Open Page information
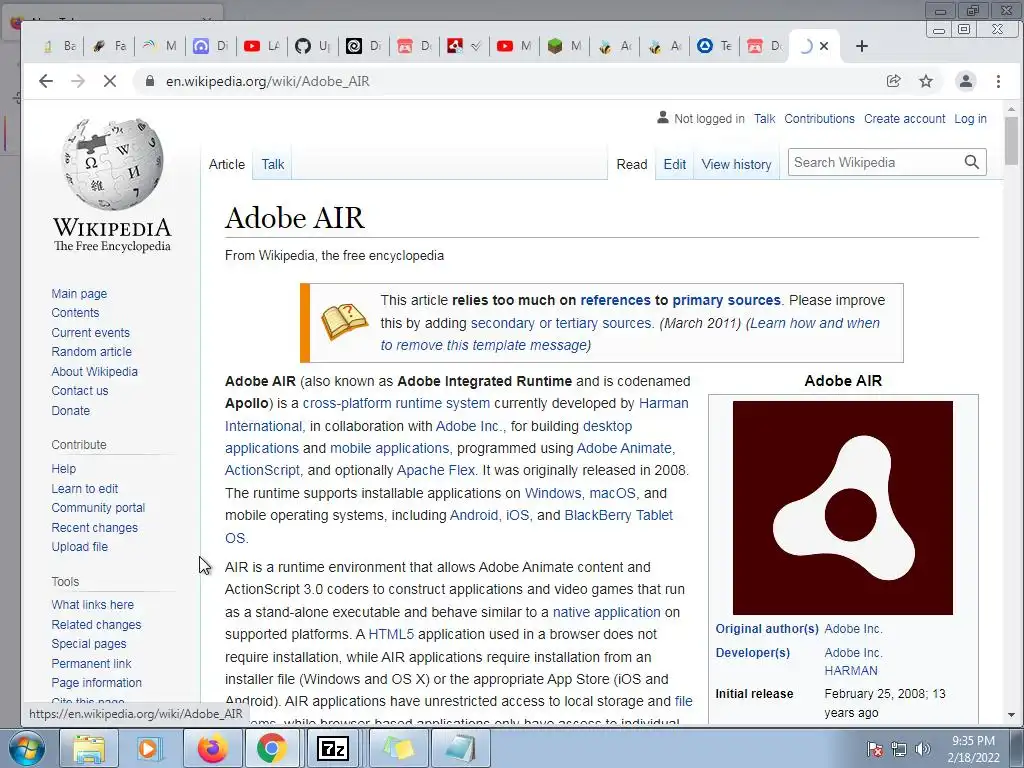 pyautogui.click(x=96, y=682)
